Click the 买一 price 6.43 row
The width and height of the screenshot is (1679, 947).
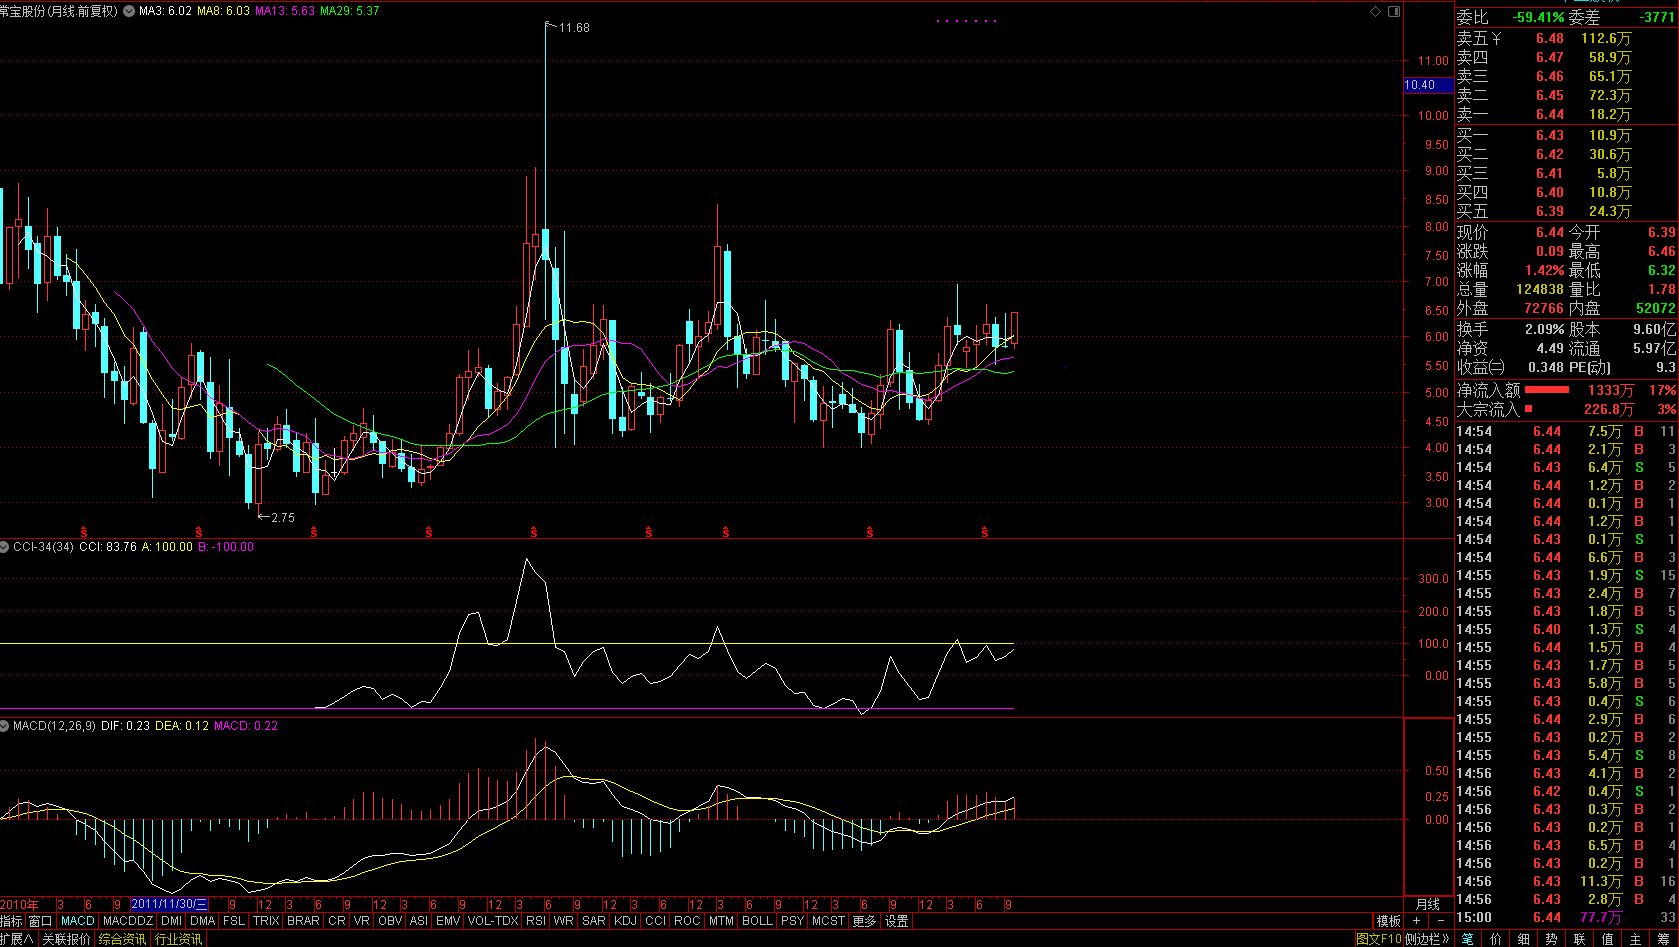(1566, 135)
